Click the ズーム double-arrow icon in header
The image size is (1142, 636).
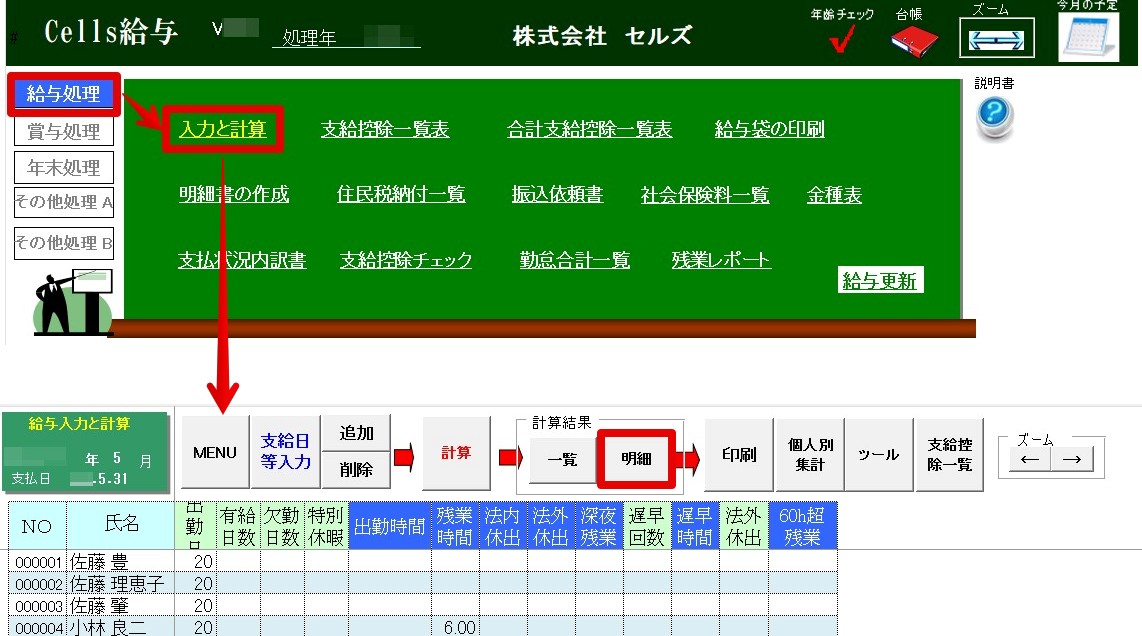tap(996, 38)
